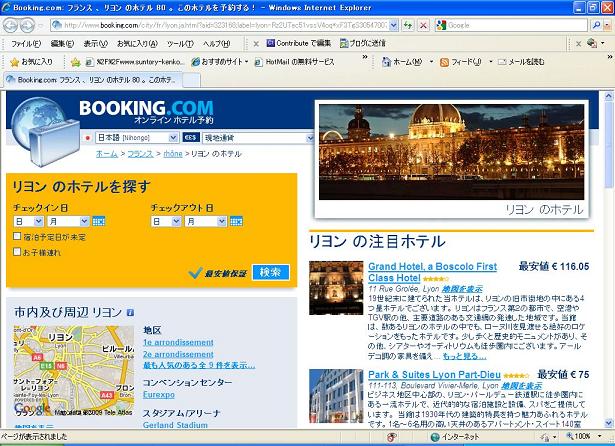The image size is (615, 446).
Task: Click the Add to Favorites star icon
Action: coord(75,62)
